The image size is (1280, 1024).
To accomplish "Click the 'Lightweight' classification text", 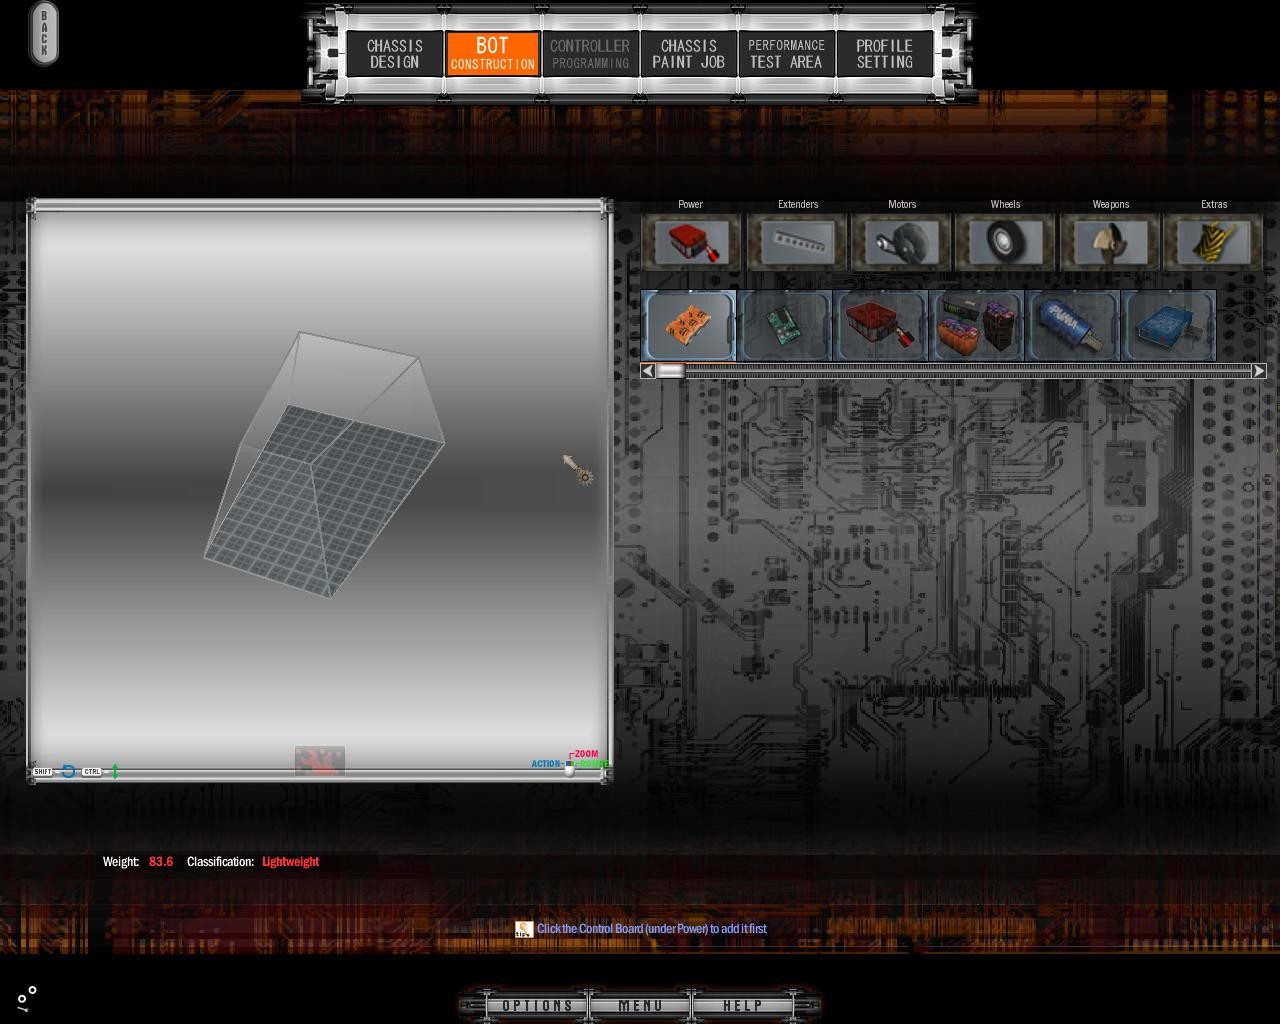I will click(291, 862).
